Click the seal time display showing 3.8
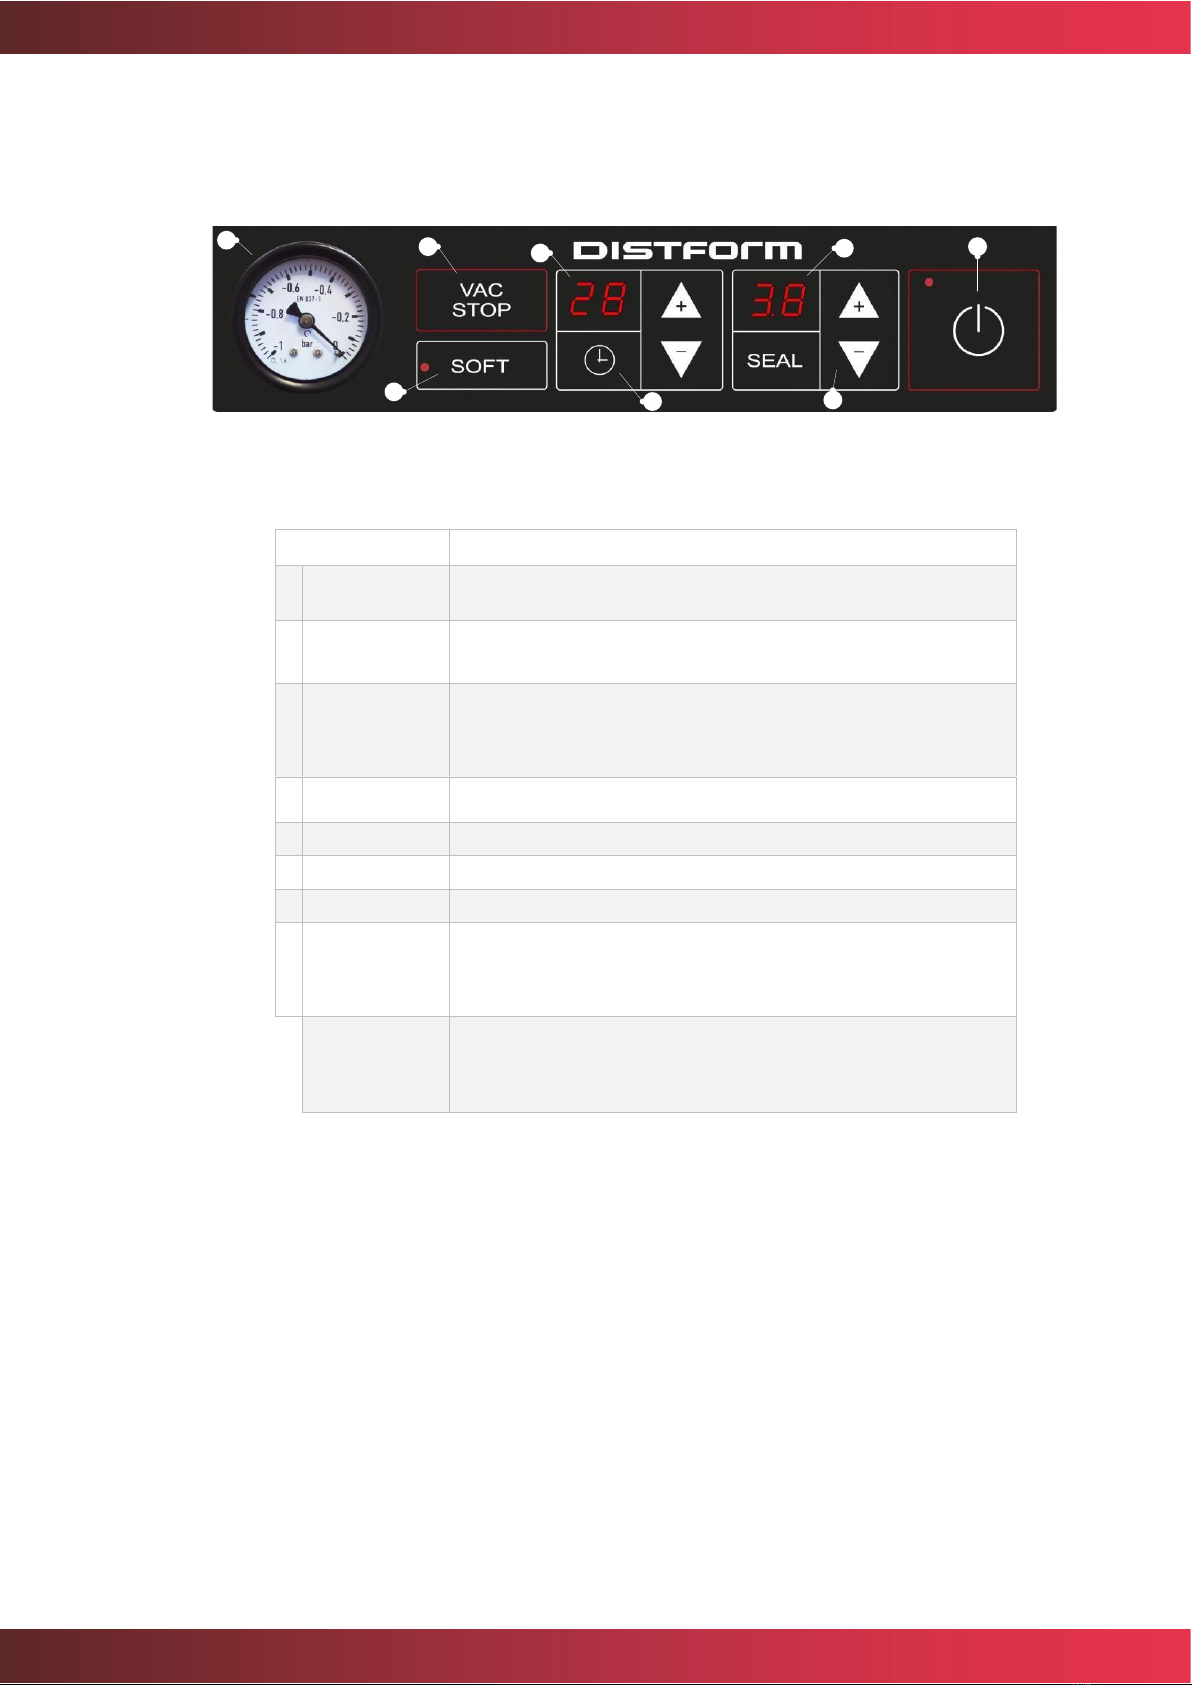The width and height of the screenshot is (1192, 1685). click(777, 300)
